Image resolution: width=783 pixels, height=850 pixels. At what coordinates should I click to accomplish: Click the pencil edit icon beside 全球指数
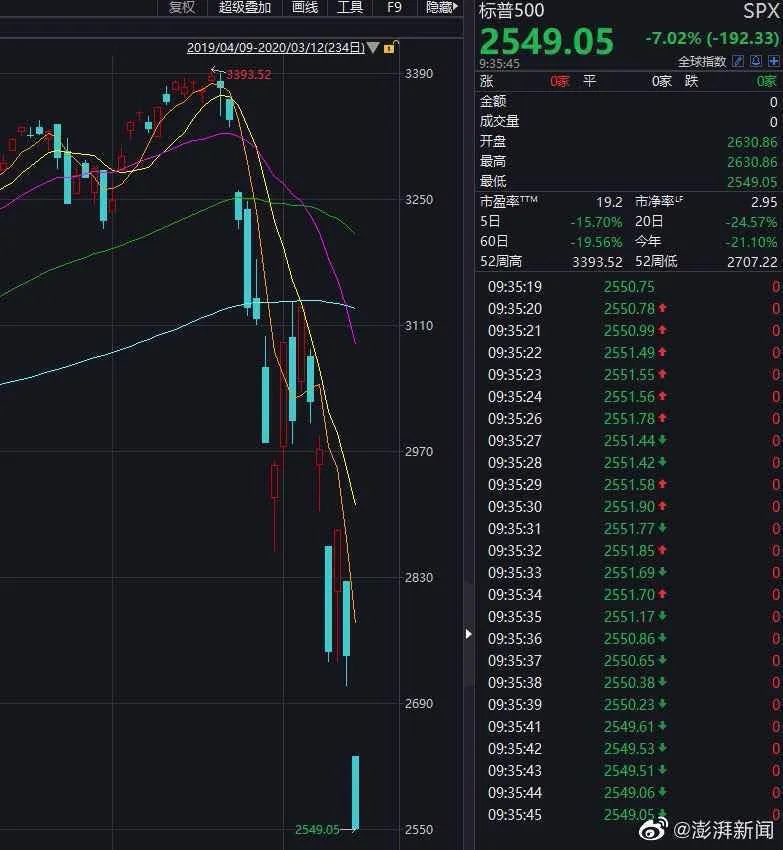tap(738, 61)
